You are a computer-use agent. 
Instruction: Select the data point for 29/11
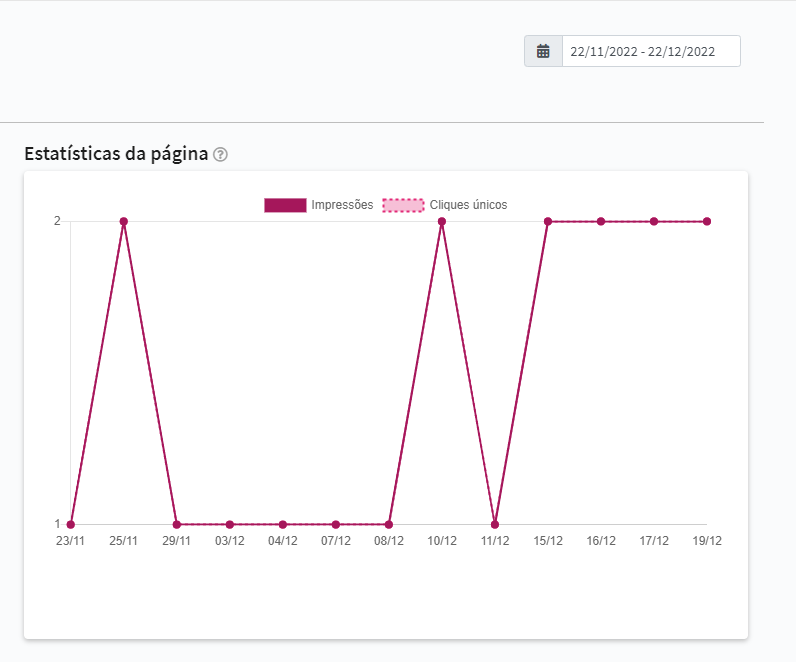point(177,524)
